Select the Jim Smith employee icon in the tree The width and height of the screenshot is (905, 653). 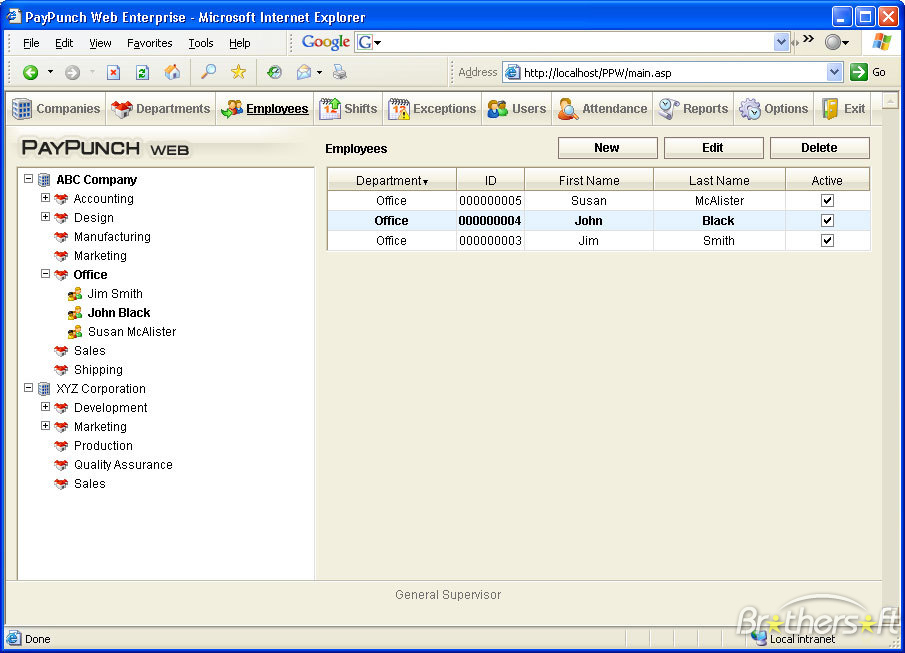pos(74,294)
